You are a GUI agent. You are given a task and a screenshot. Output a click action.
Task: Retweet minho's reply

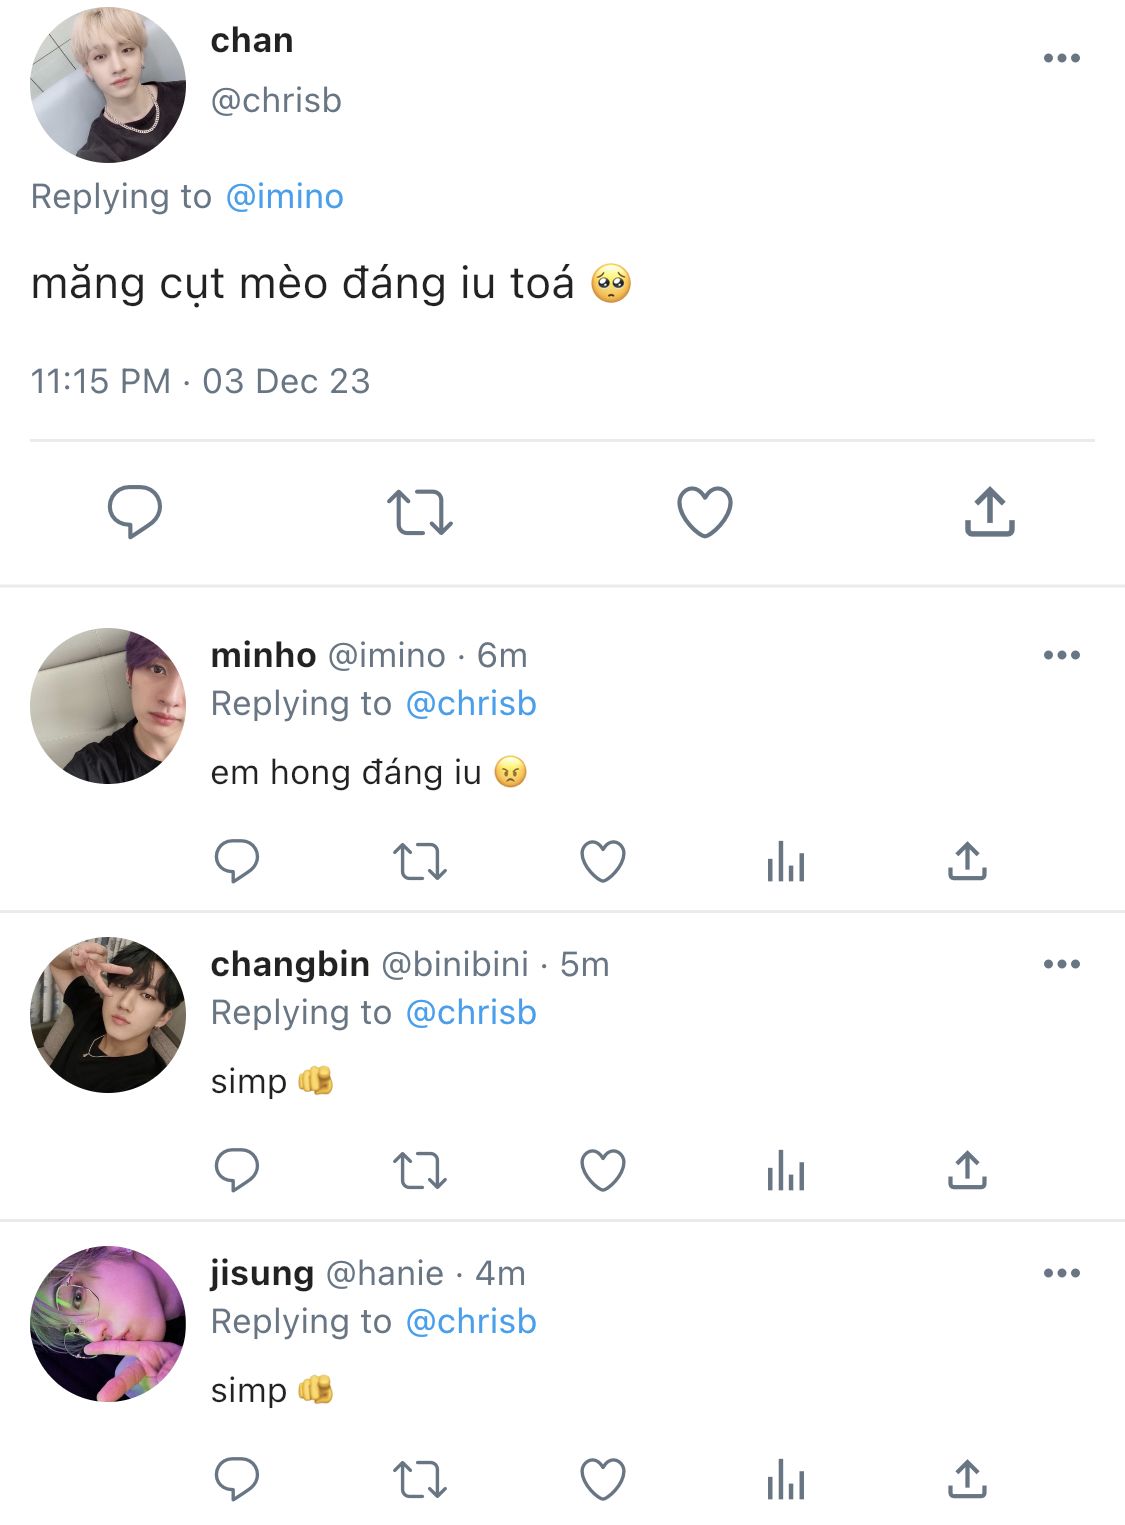(x=419, y=861)
